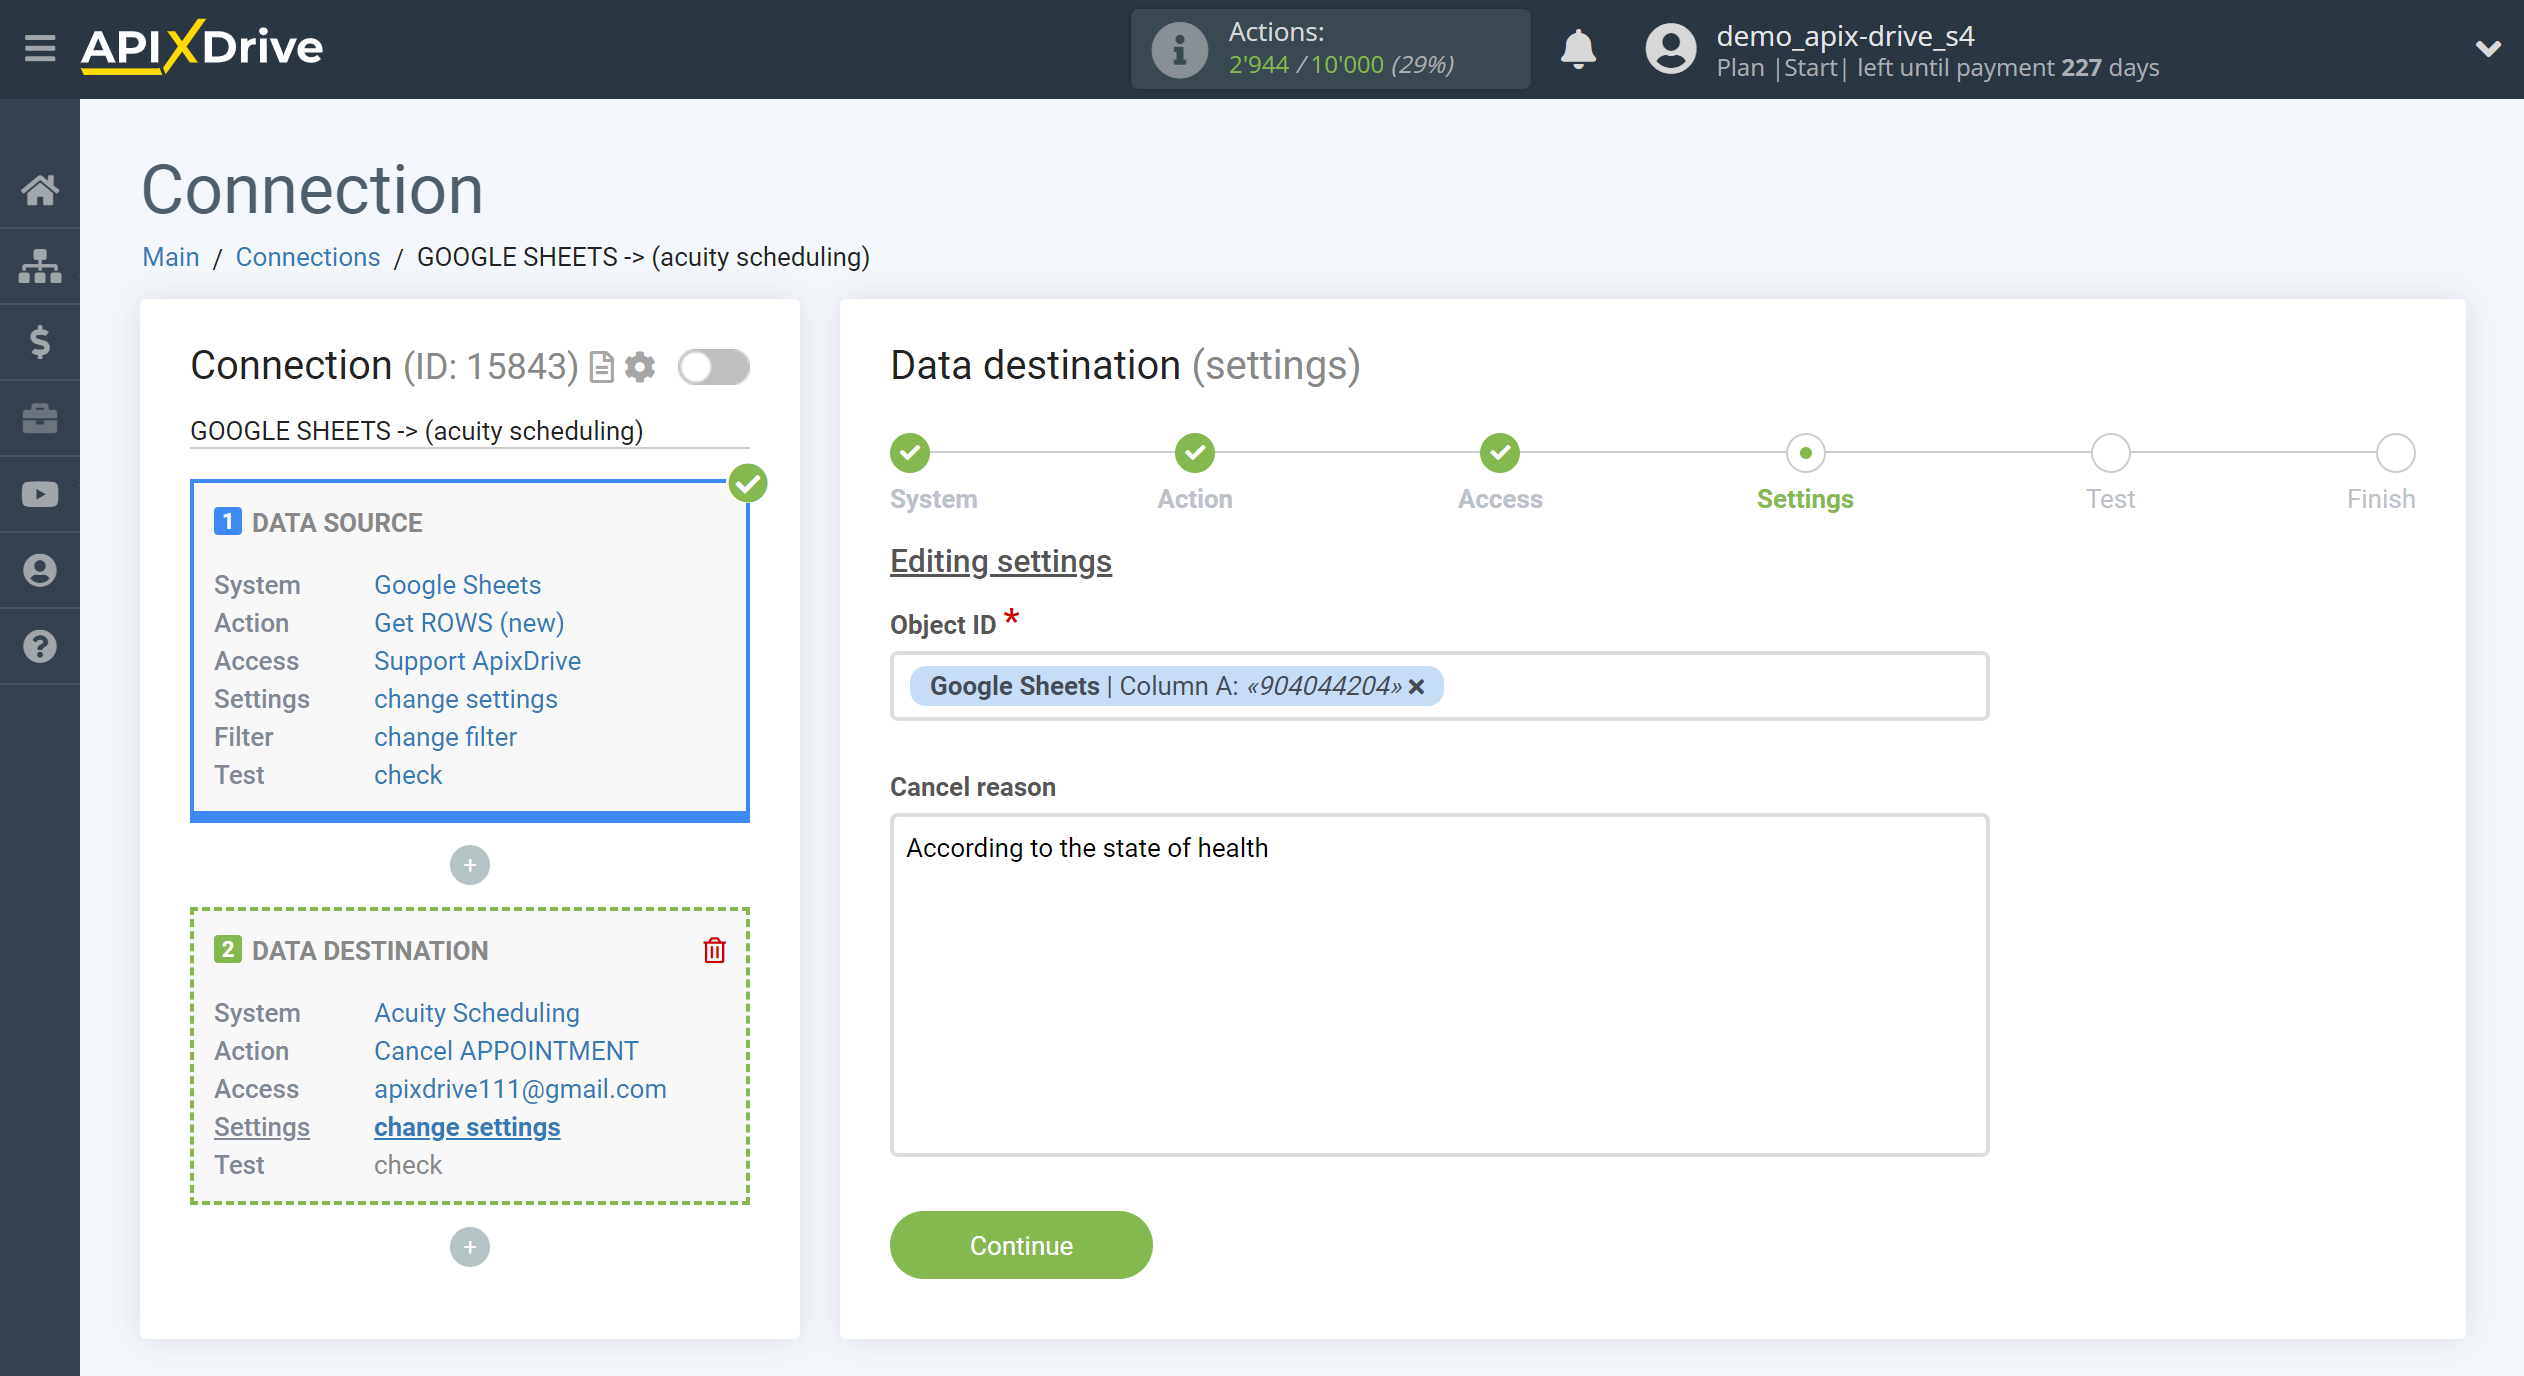Open the connections sitemap icon
Viewport: 2524px width, 1376px height.
(x=40, y=266)
